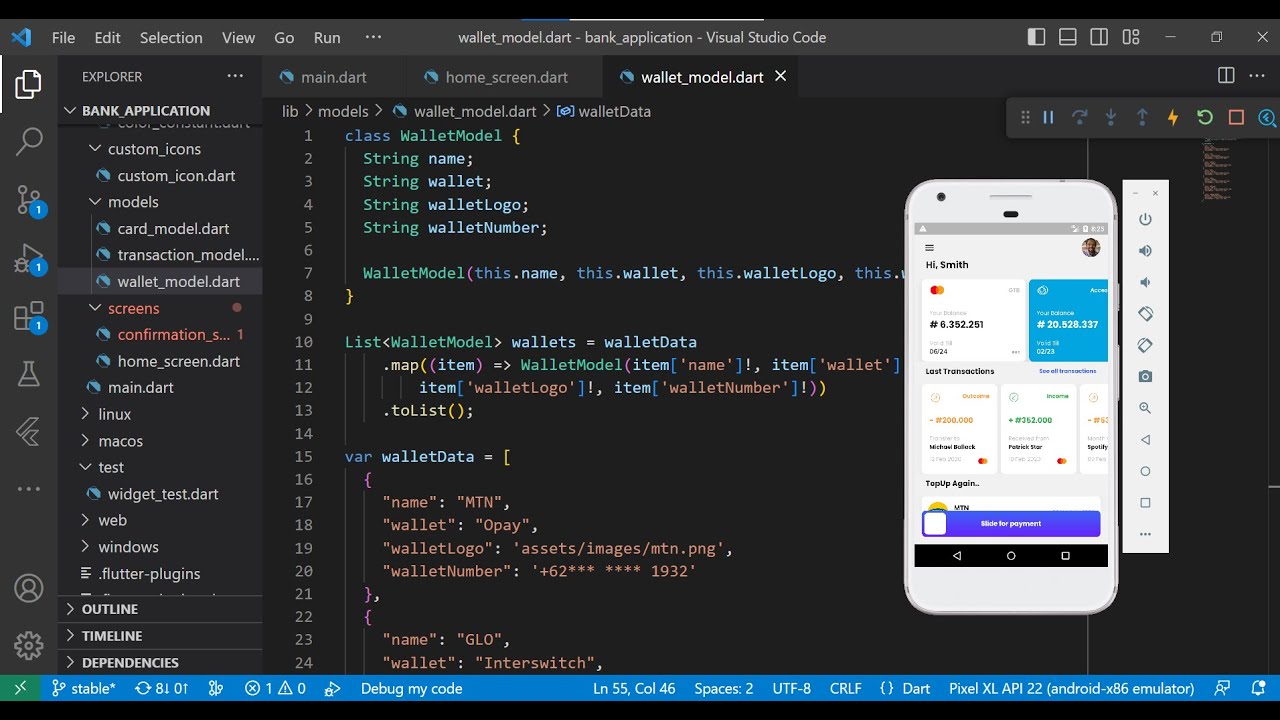Image resolution: width=1280 pixels, height=720 pixels.
Task: Open the Extensions view
Action: 28,316
